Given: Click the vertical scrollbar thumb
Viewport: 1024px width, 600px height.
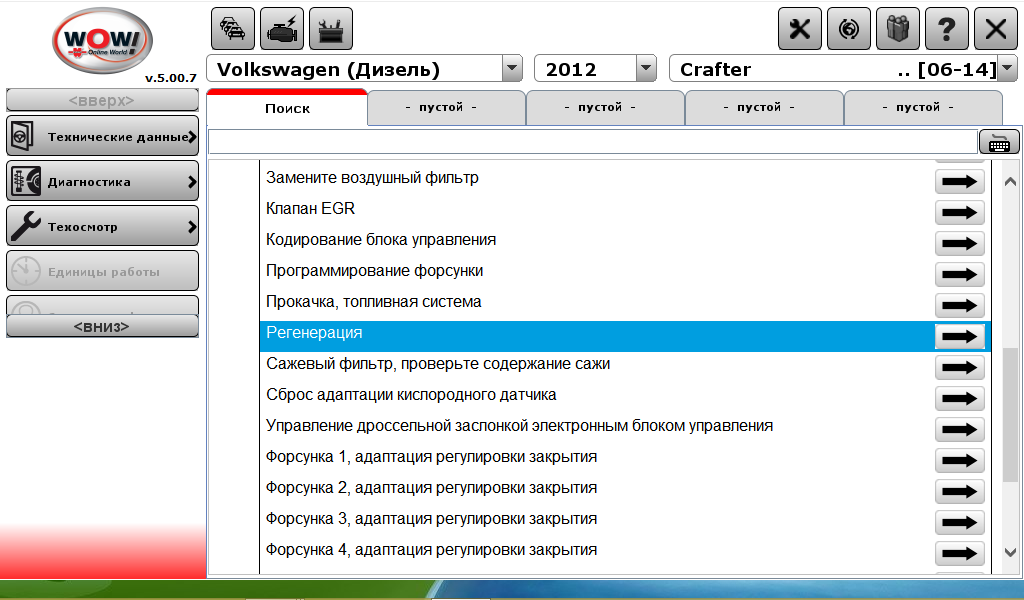Looking at the screenshot, I should point(1010,415).
